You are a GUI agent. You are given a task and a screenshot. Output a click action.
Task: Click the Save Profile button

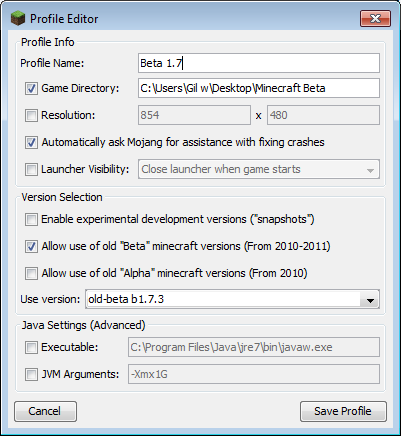point(343,411)
